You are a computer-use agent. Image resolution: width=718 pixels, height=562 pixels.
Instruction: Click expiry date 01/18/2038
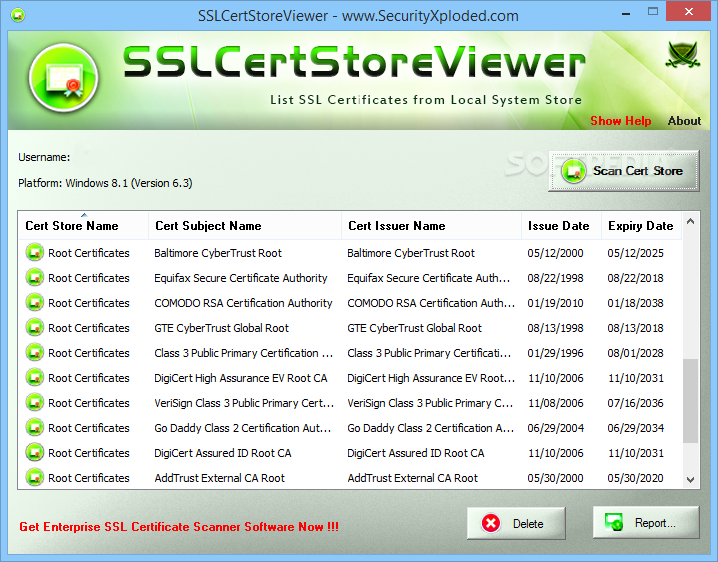click(636, 303)
